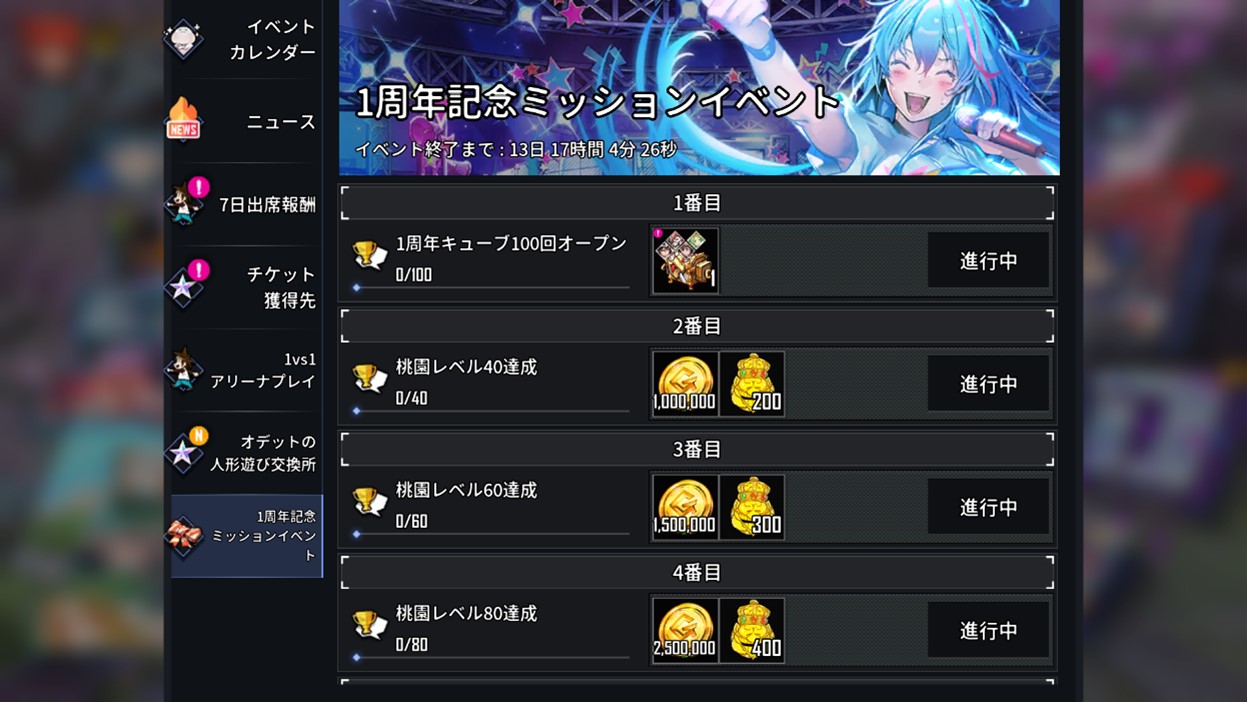Click the 200 golden pouch reward
The height and width of the screenshot is (702, 1247).
pyautogui.click(x=752, y=384)
